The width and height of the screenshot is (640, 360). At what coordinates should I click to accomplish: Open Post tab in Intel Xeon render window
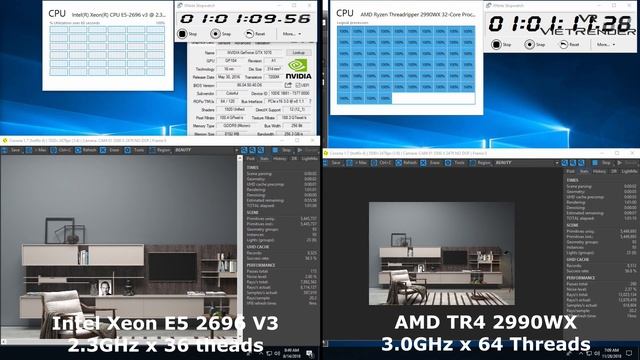(251, 158)
